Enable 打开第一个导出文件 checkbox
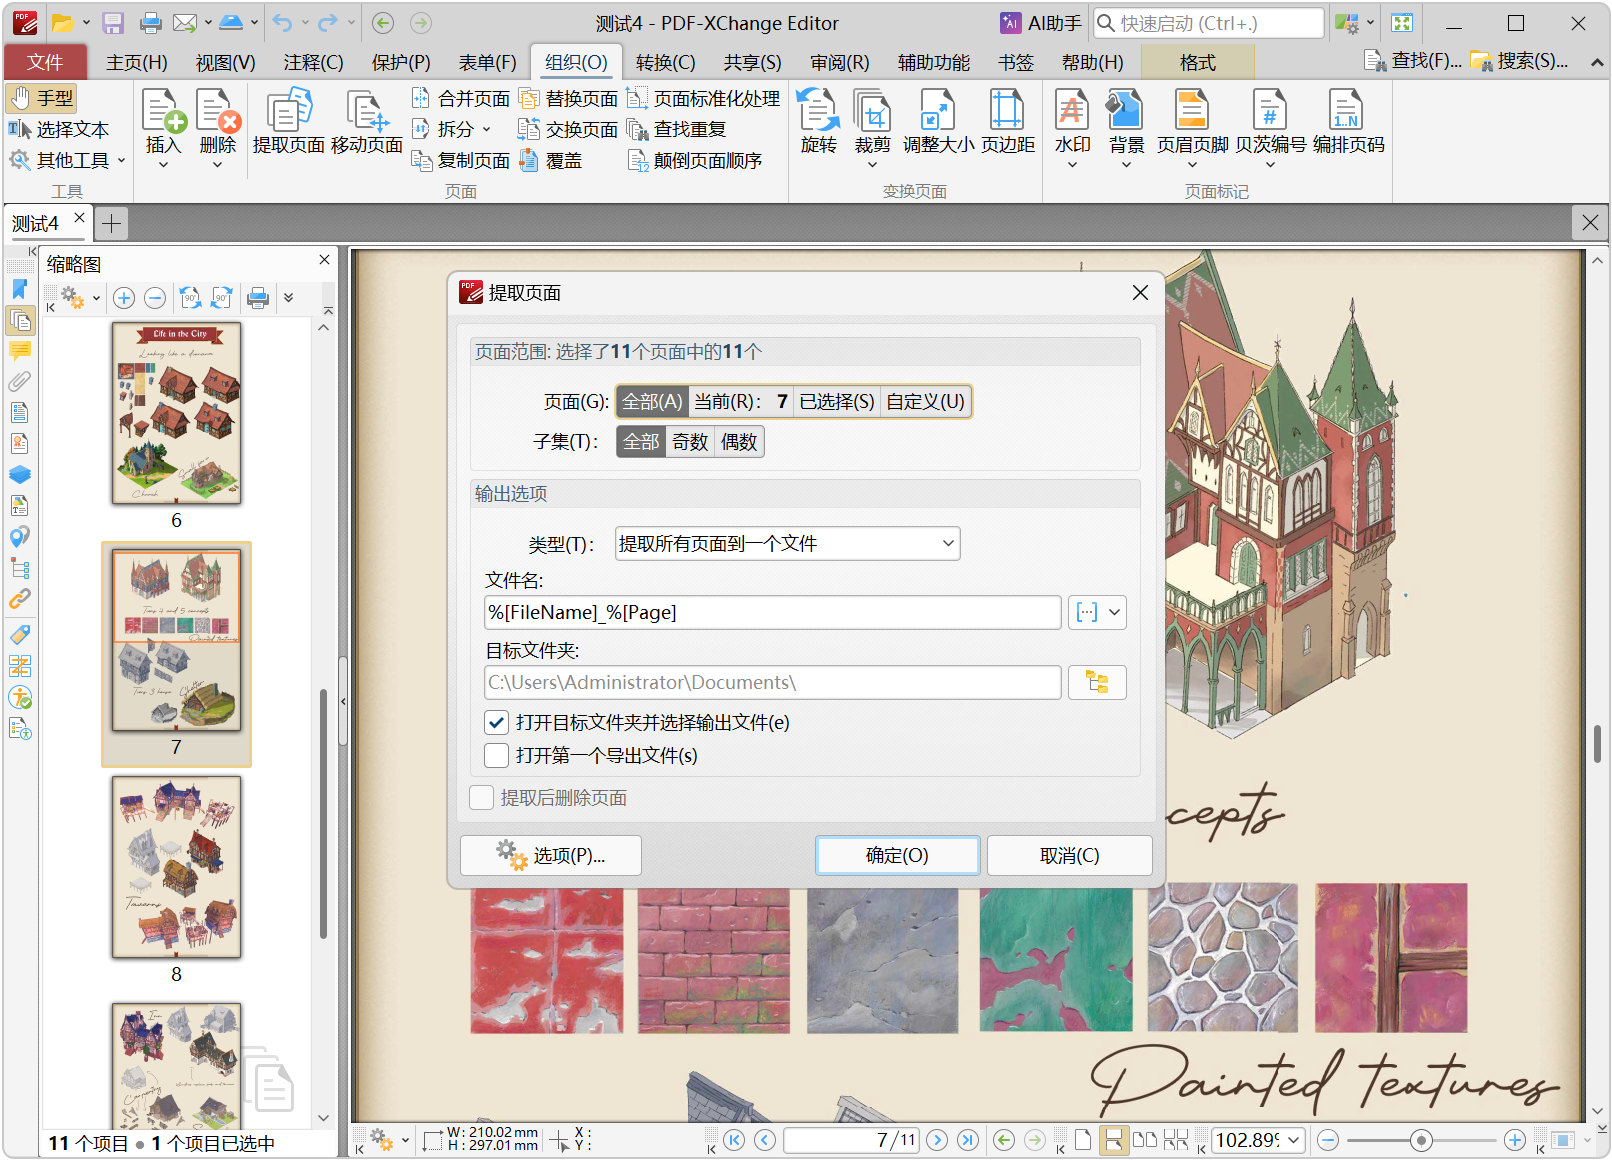 tap(496, 755)
